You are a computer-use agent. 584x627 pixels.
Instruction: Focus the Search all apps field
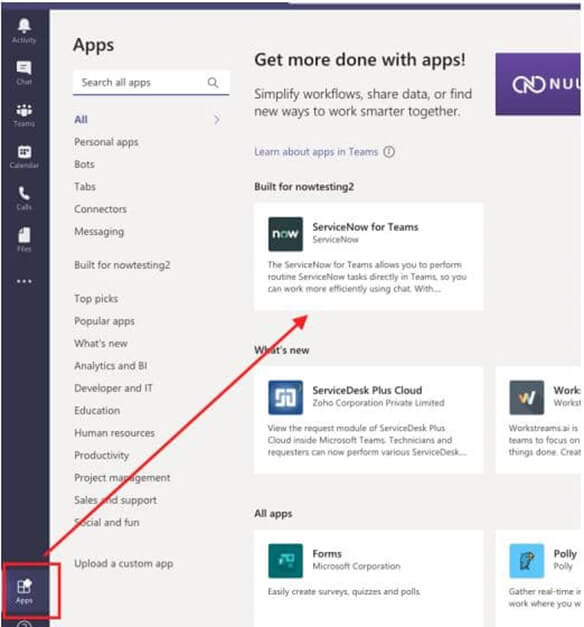click(x=151, y=83)
